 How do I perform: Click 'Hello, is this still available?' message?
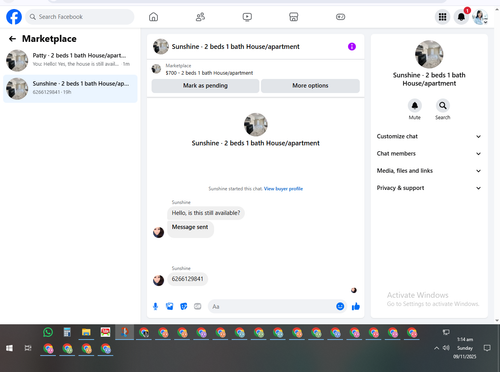pyautogui.click(x=206, y=213)
